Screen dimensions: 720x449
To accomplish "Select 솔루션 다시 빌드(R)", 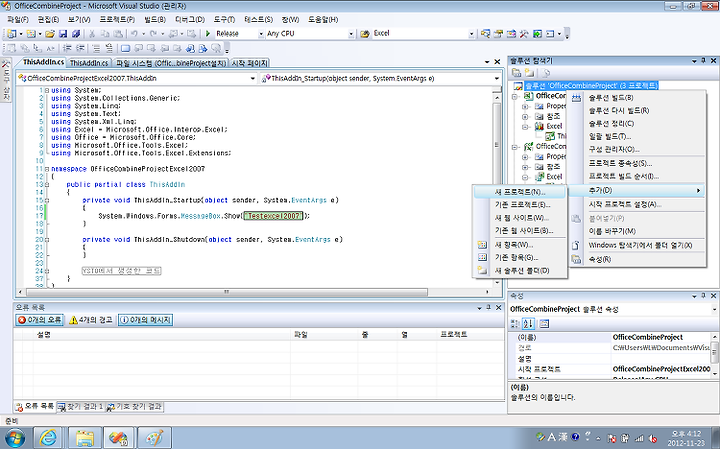I will click(636, 111).
